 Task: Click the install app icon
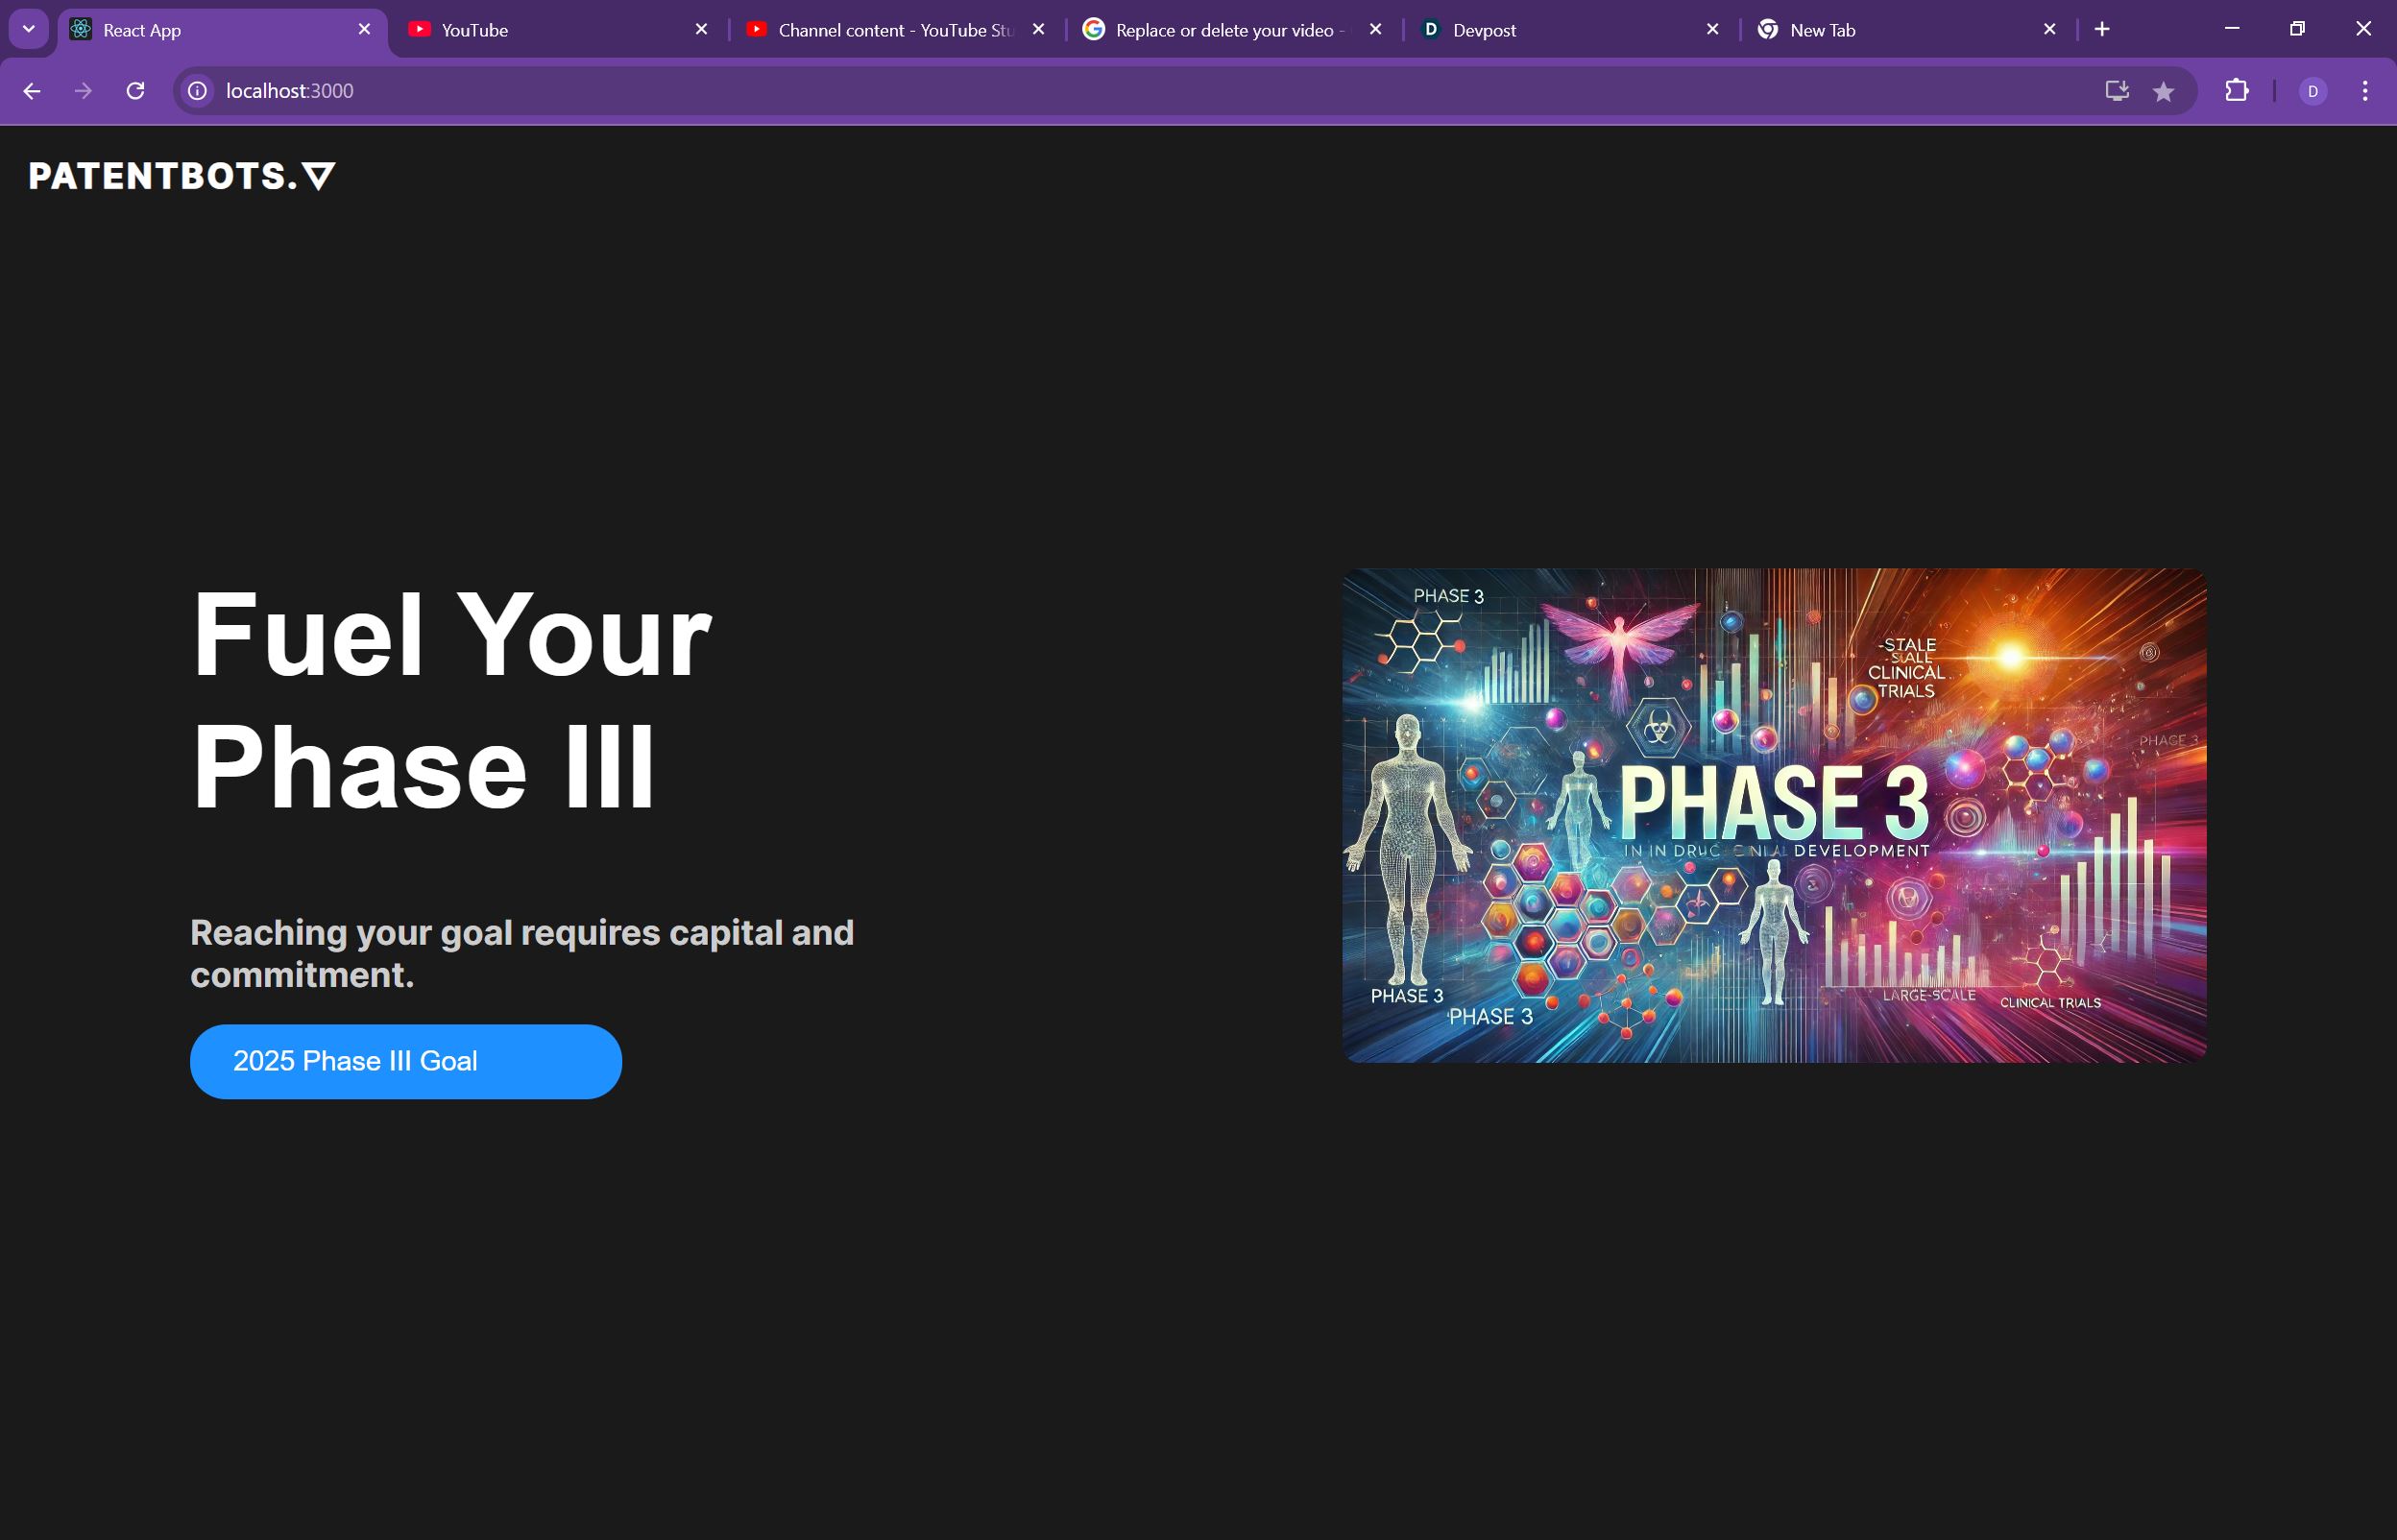2116,91
